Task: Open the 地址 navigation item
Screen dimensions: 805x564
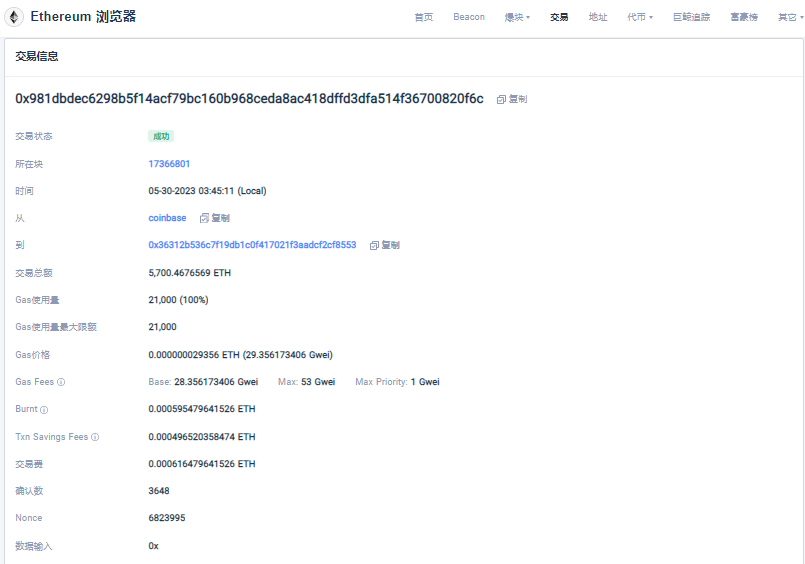Action: [598, 17]
